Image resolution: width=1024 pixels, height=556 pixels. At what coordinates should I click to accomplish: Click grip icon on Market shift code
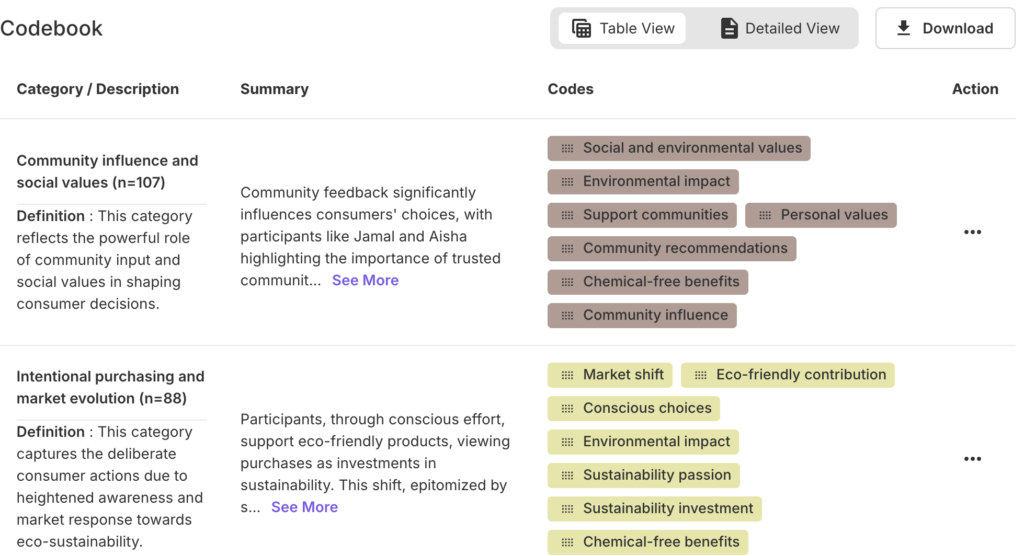(567, 375)
